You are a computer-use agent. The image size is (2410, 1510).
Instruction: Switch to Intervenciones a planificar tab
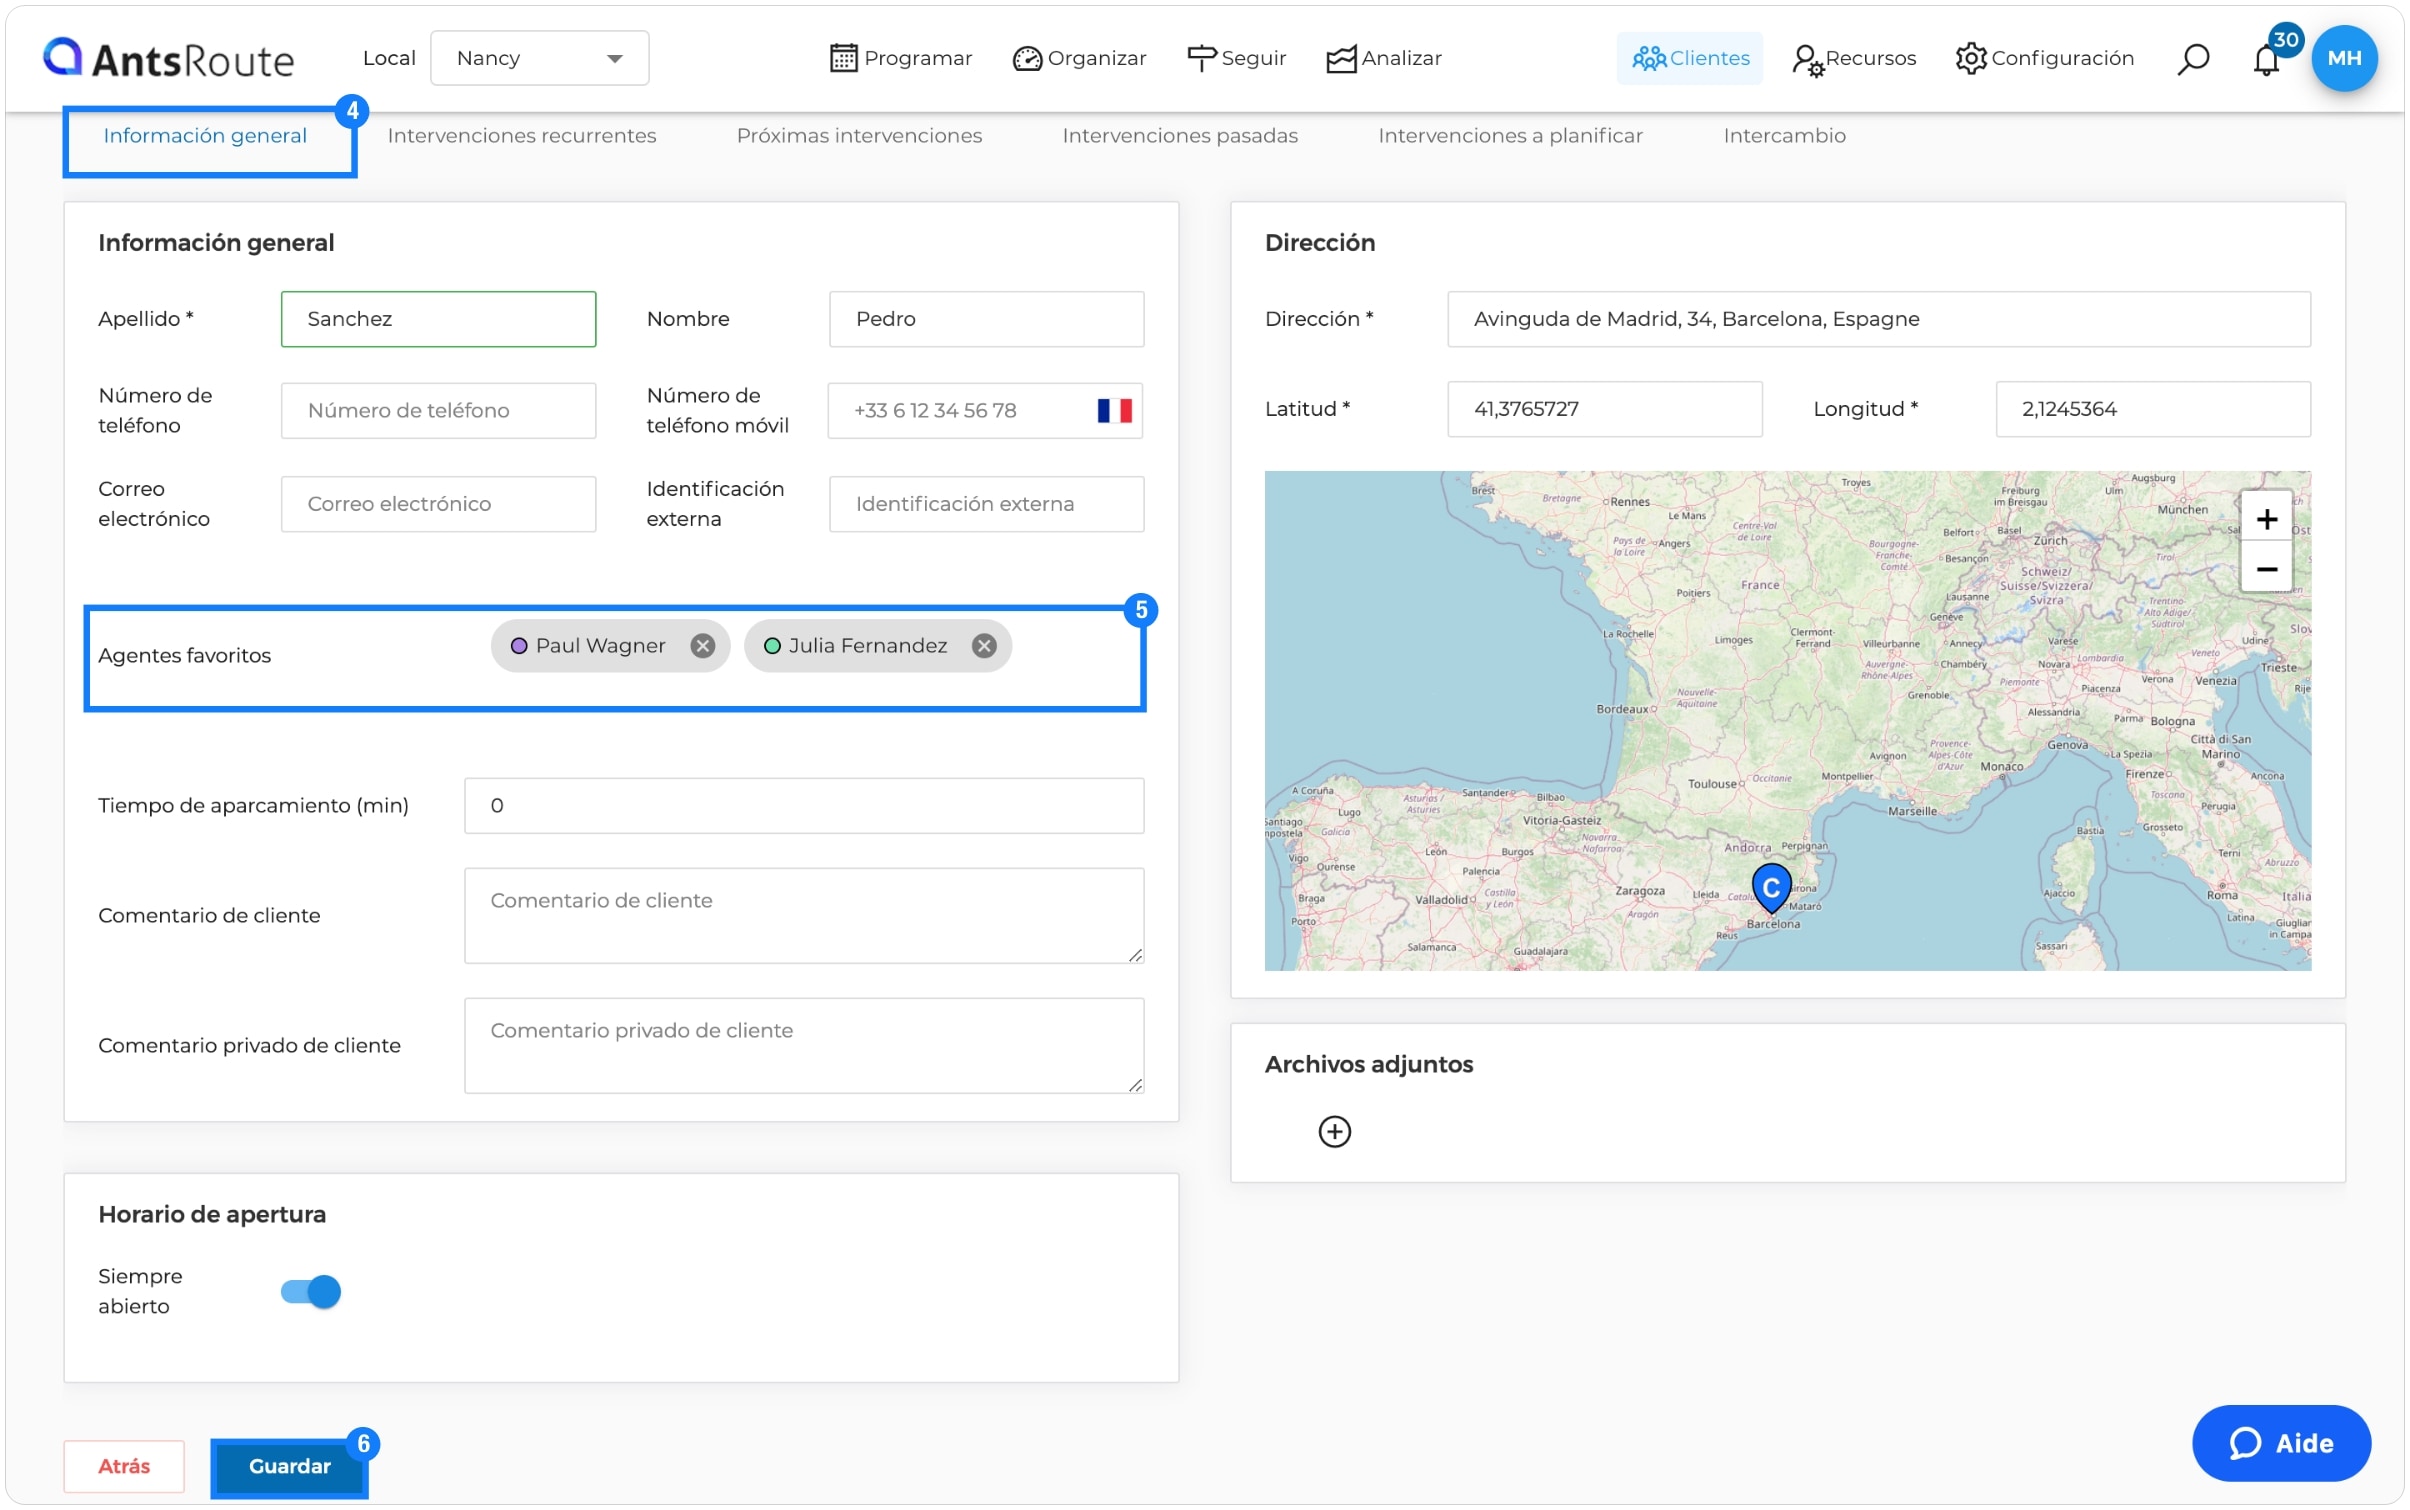(1510, 136)
